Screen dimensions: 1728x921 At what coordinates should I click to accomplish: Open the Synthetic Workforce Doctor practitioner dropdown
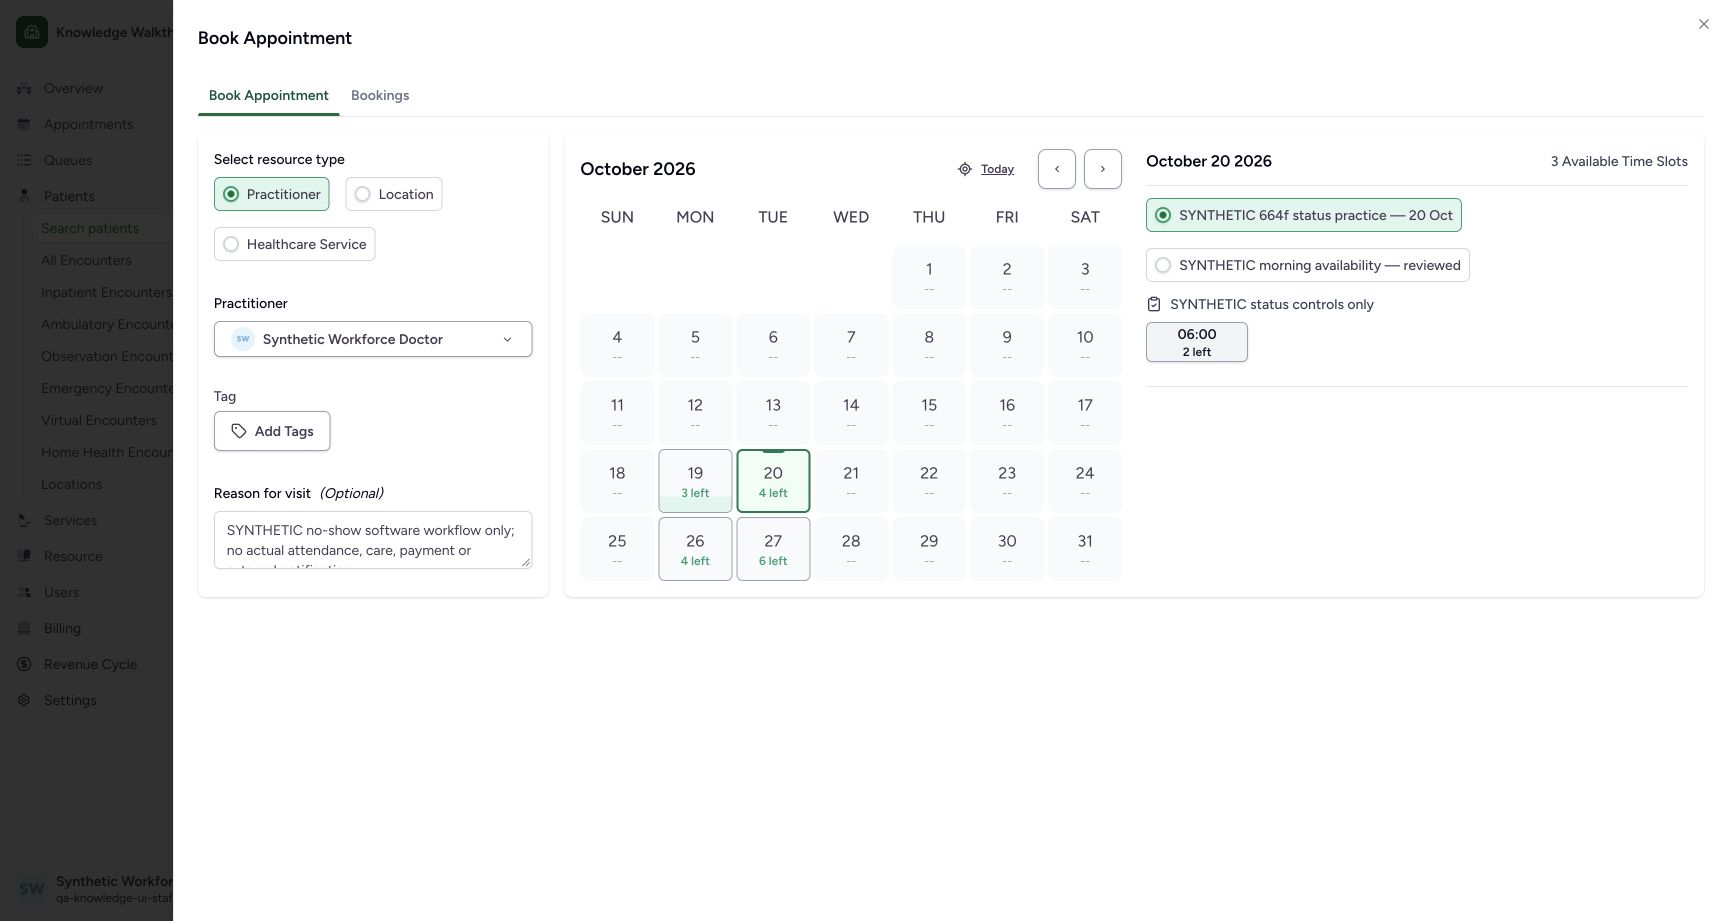pyautogui.click(x=373, y=339)
